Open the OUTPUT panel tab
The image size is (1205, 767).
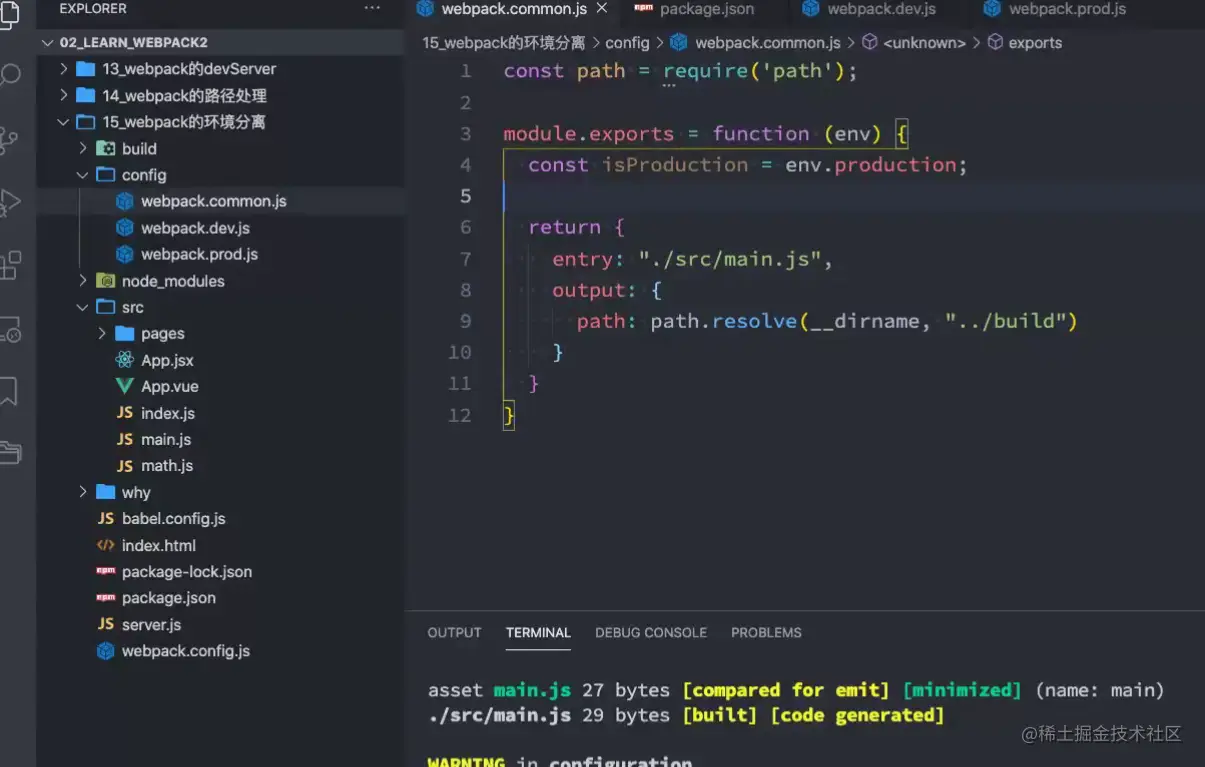[454, 632]
